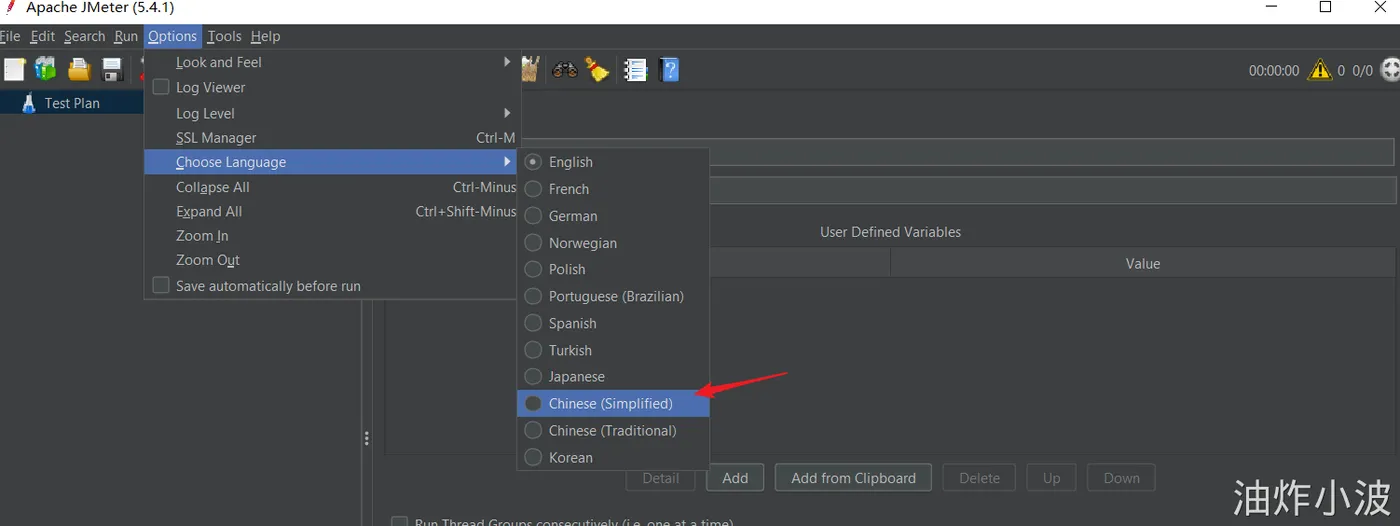Choose Korean language radio button
This screenshot has height=526, width=1400.
coord(533,458)
